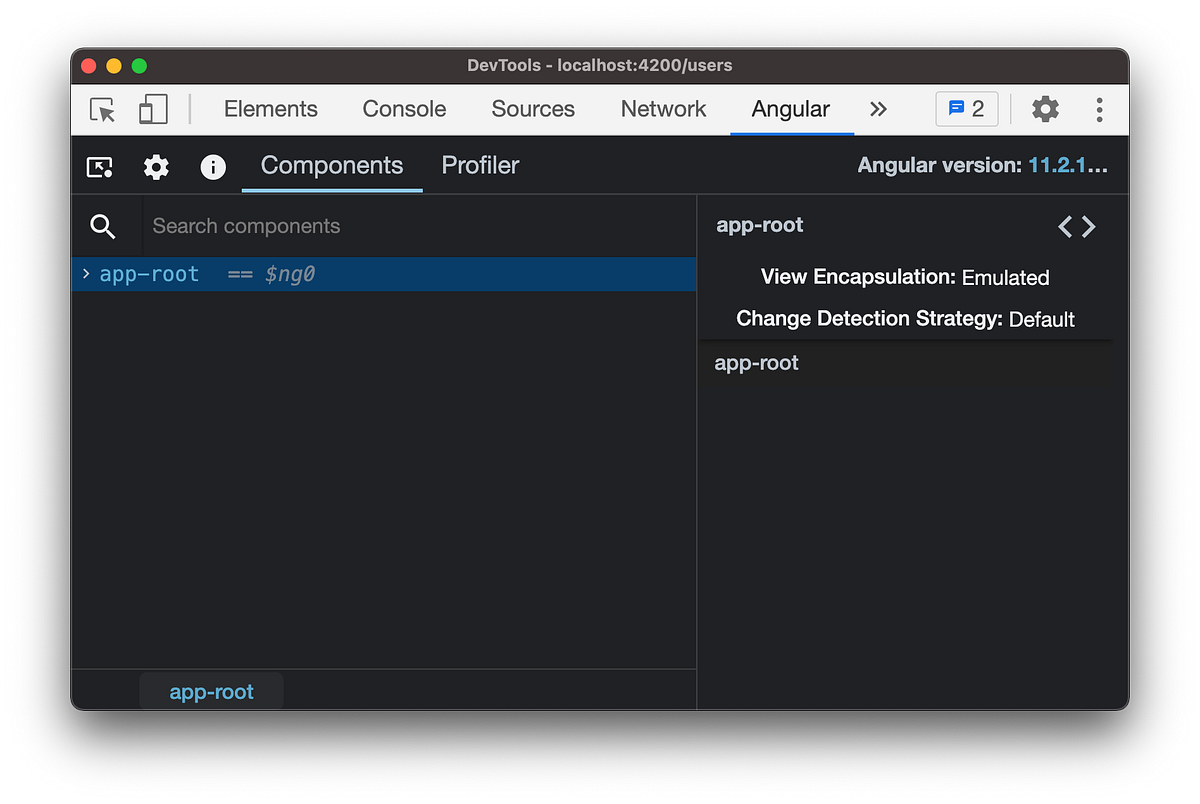Screen dimensions: 1200x804
Task: Open app-root source with the code brackets icon
Action: [x=1077, y=226]
